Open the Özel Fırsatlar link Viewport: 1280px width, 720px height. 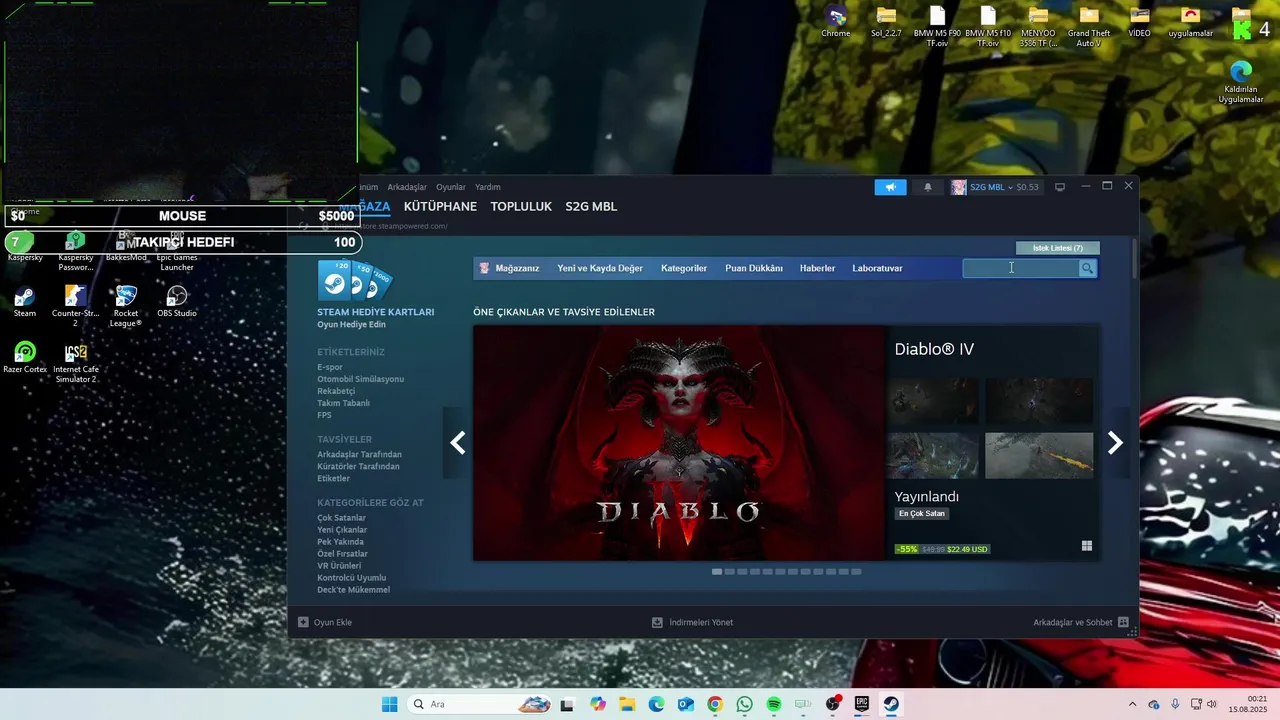[343, 554]
